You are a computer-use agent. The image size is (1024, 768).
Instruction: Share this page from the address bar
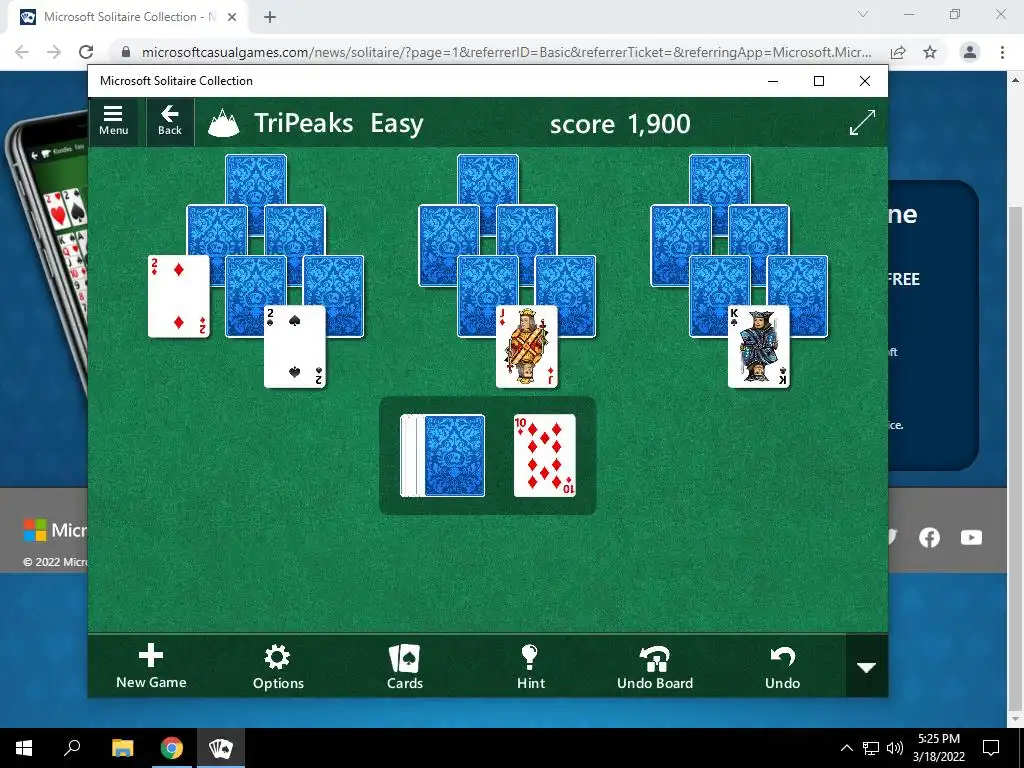[x=898, y=52]
